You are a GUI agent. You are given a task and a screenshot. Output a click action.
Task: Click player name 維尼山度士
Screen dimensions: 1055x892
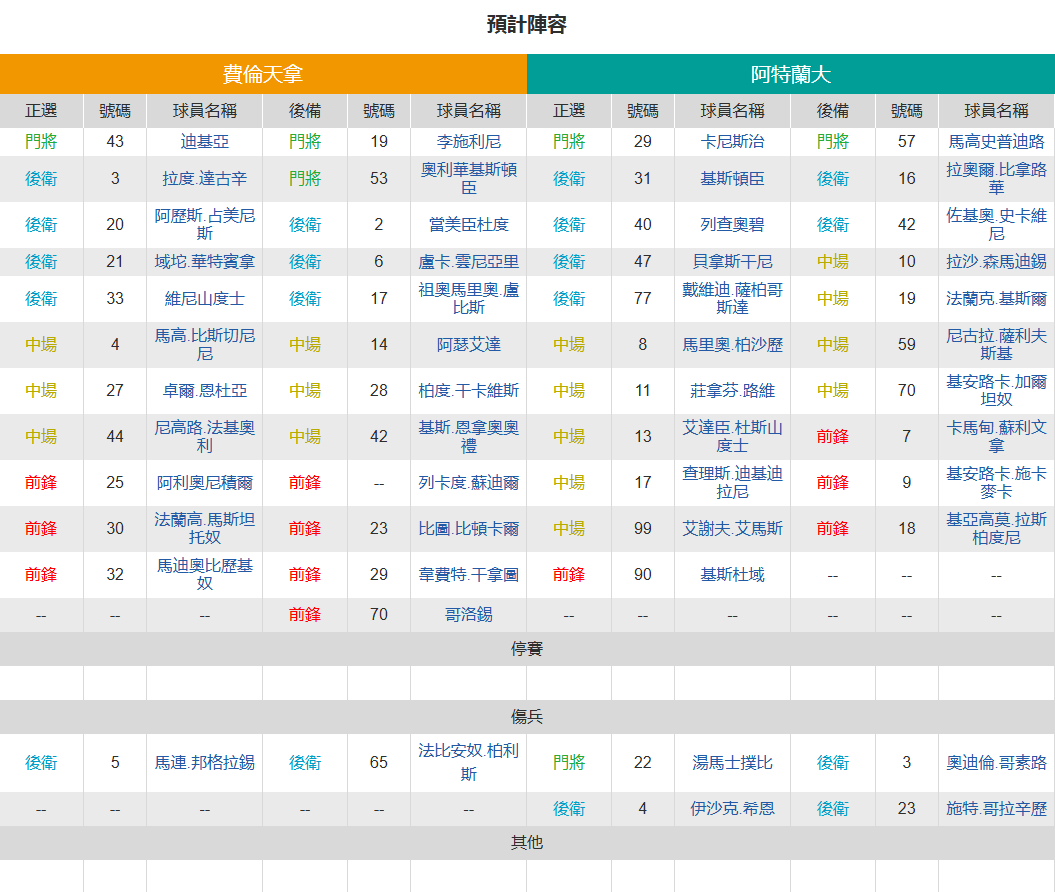click(x=205, y=299)
